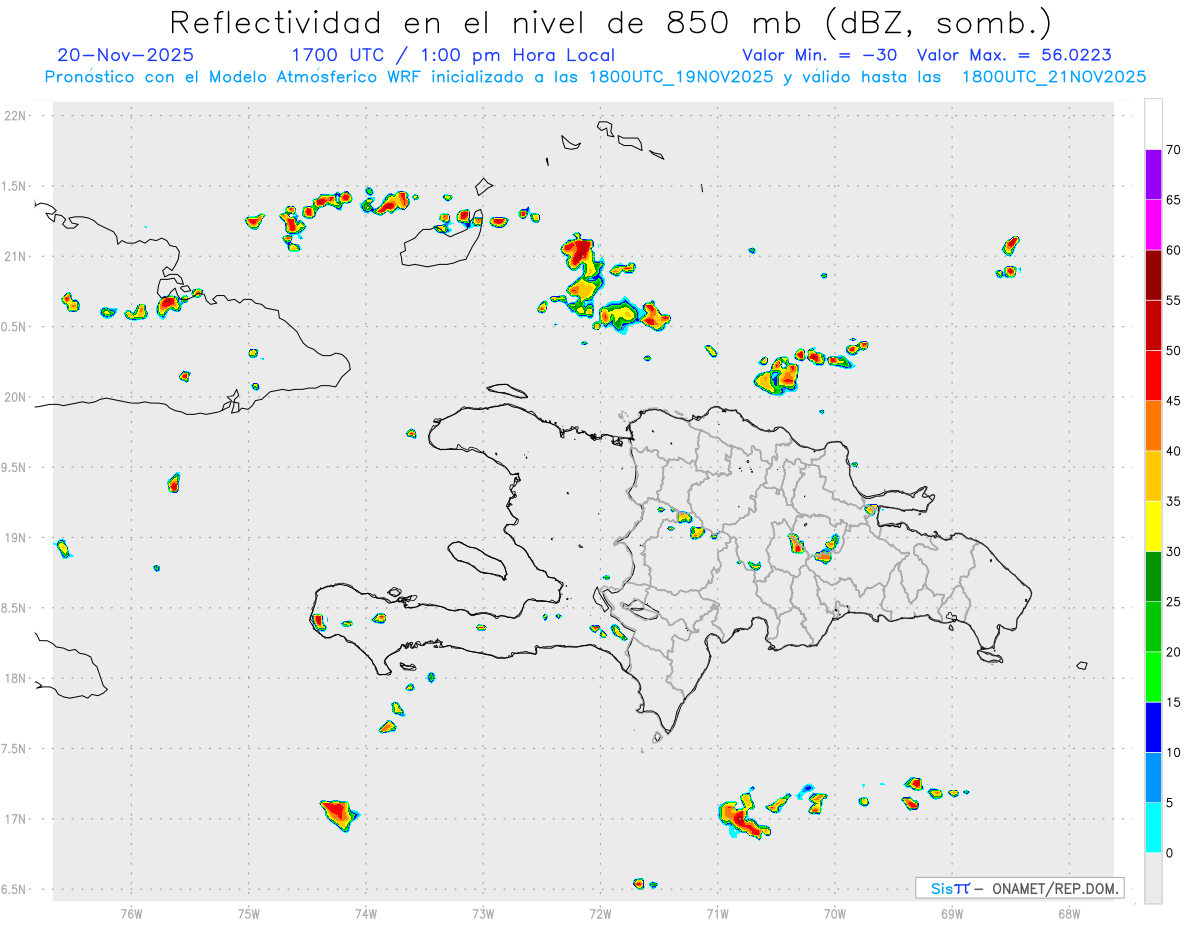Select the 'Valor Min. = -30' text
The width and height of the screenshot is (1200, 927).
820,55
